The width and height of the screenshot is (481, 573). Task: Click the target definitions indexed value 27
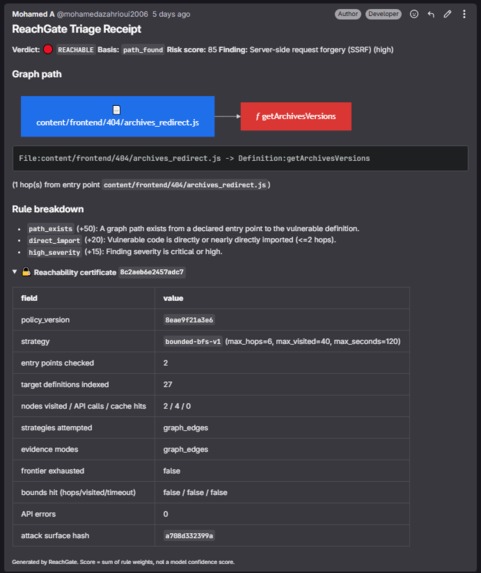click(x=168, y=384)
